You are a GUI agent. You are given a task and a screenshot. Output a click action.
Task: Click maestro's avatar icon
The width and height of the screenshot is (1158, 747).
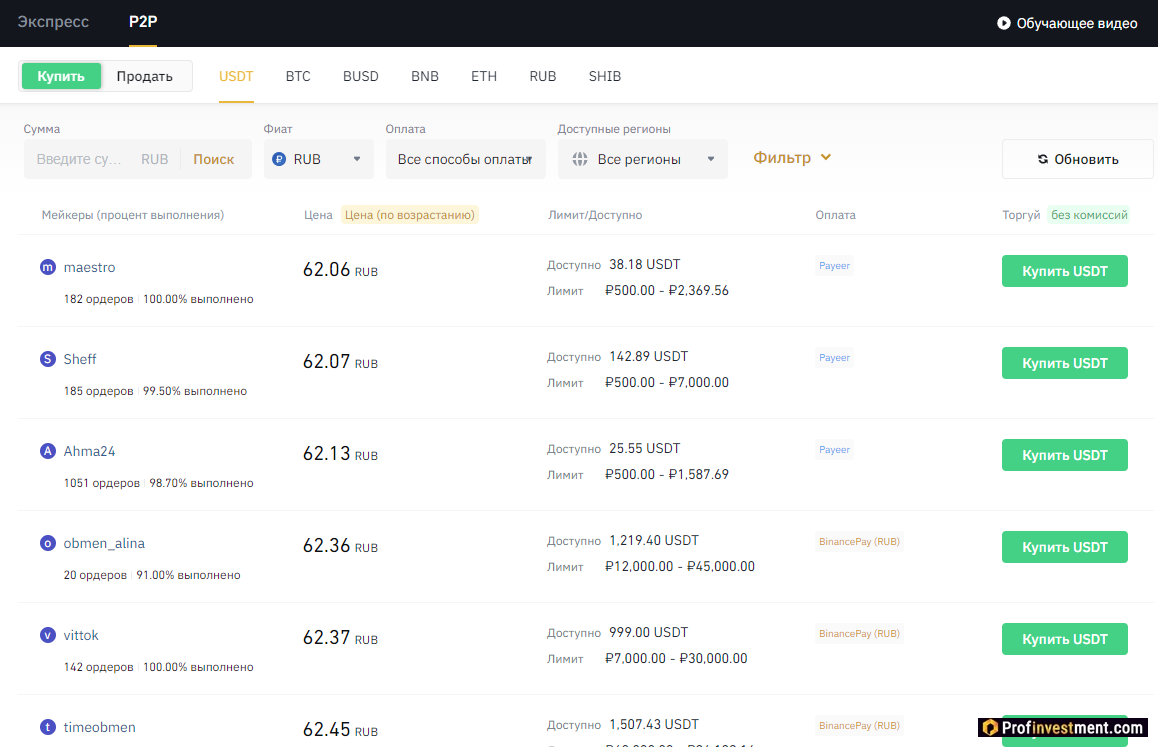[48, 267]
